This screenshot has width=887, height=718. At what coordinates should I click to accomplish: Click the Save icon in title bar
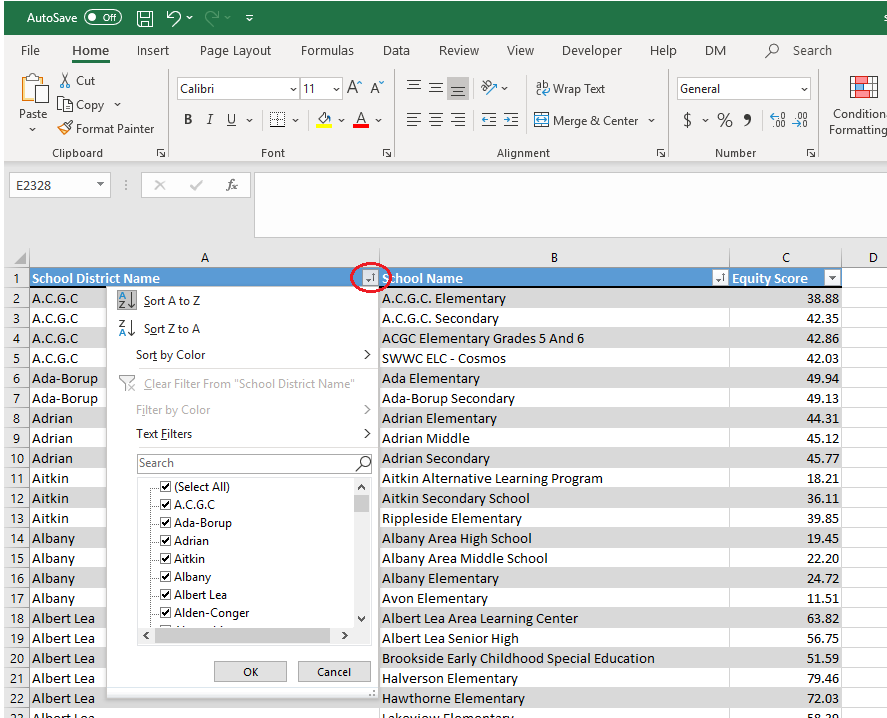(145, 18)
